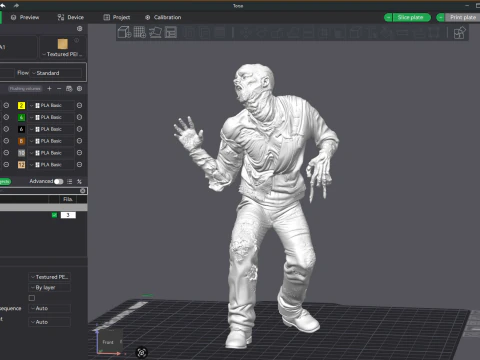Click the Add model cube icon
The height and width of the screenshot is (360, 480).
pyautogui.click(x=124, y=33)
